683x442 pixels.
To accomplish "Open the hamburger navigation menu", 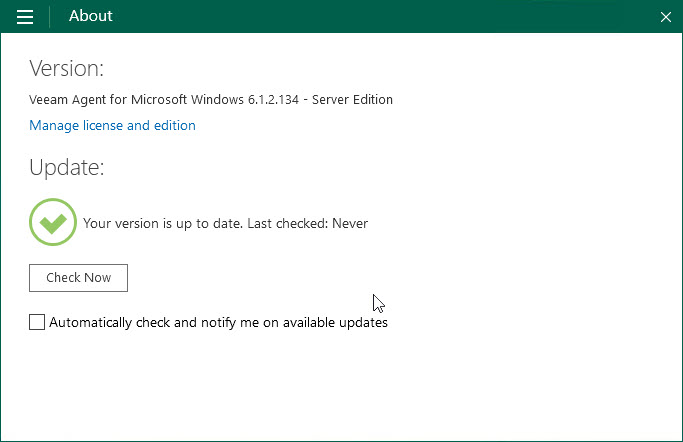I will 25,17.
